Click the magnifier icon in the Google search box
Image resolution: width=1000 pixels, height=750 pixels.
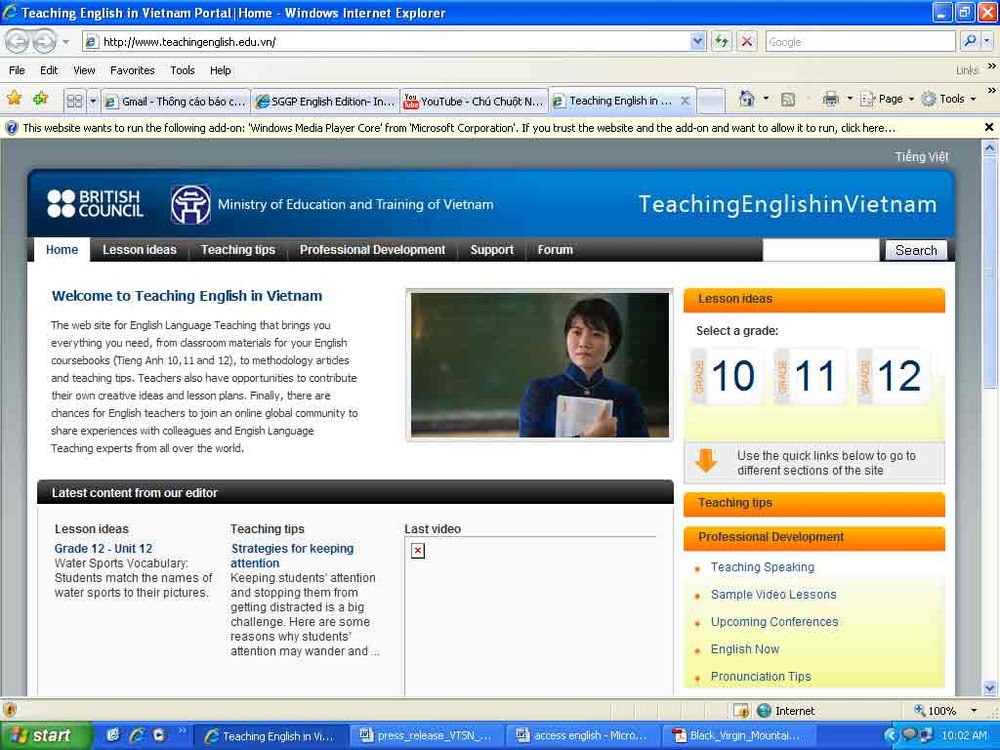972,41
